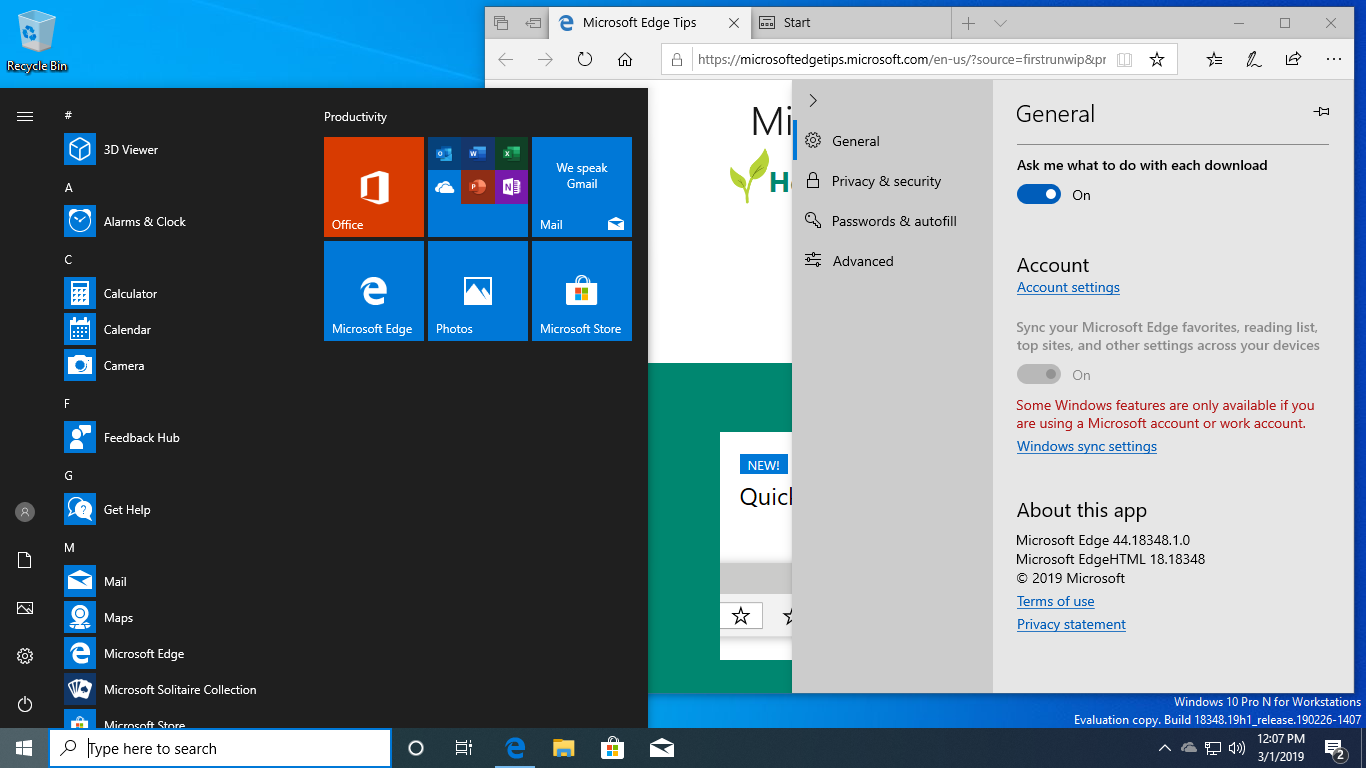Open Edge Settings and more menu

[1333, 60]
